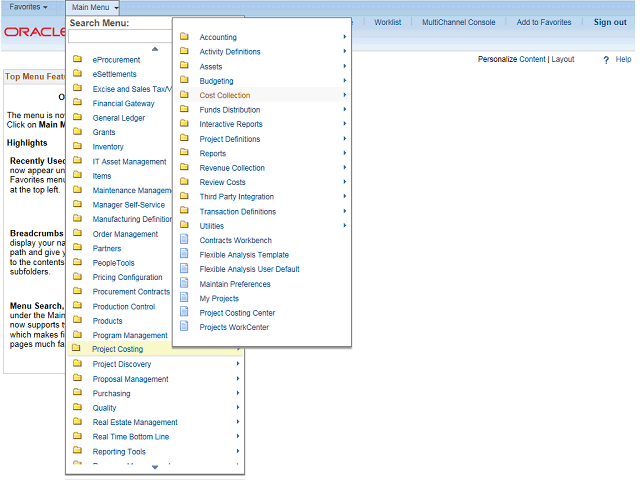Click the Help question mark icon
This screenshot has width=640, height=480.
click(x=606, y=60)
